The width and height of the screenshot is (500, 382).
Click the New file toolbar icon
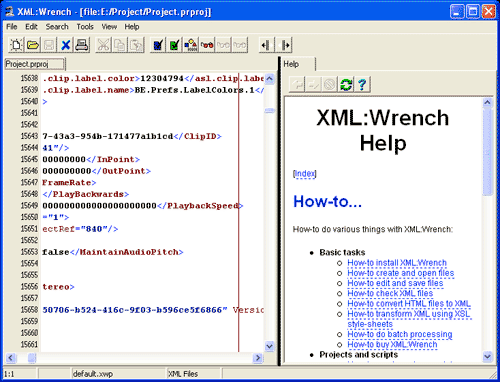(16, 45)
